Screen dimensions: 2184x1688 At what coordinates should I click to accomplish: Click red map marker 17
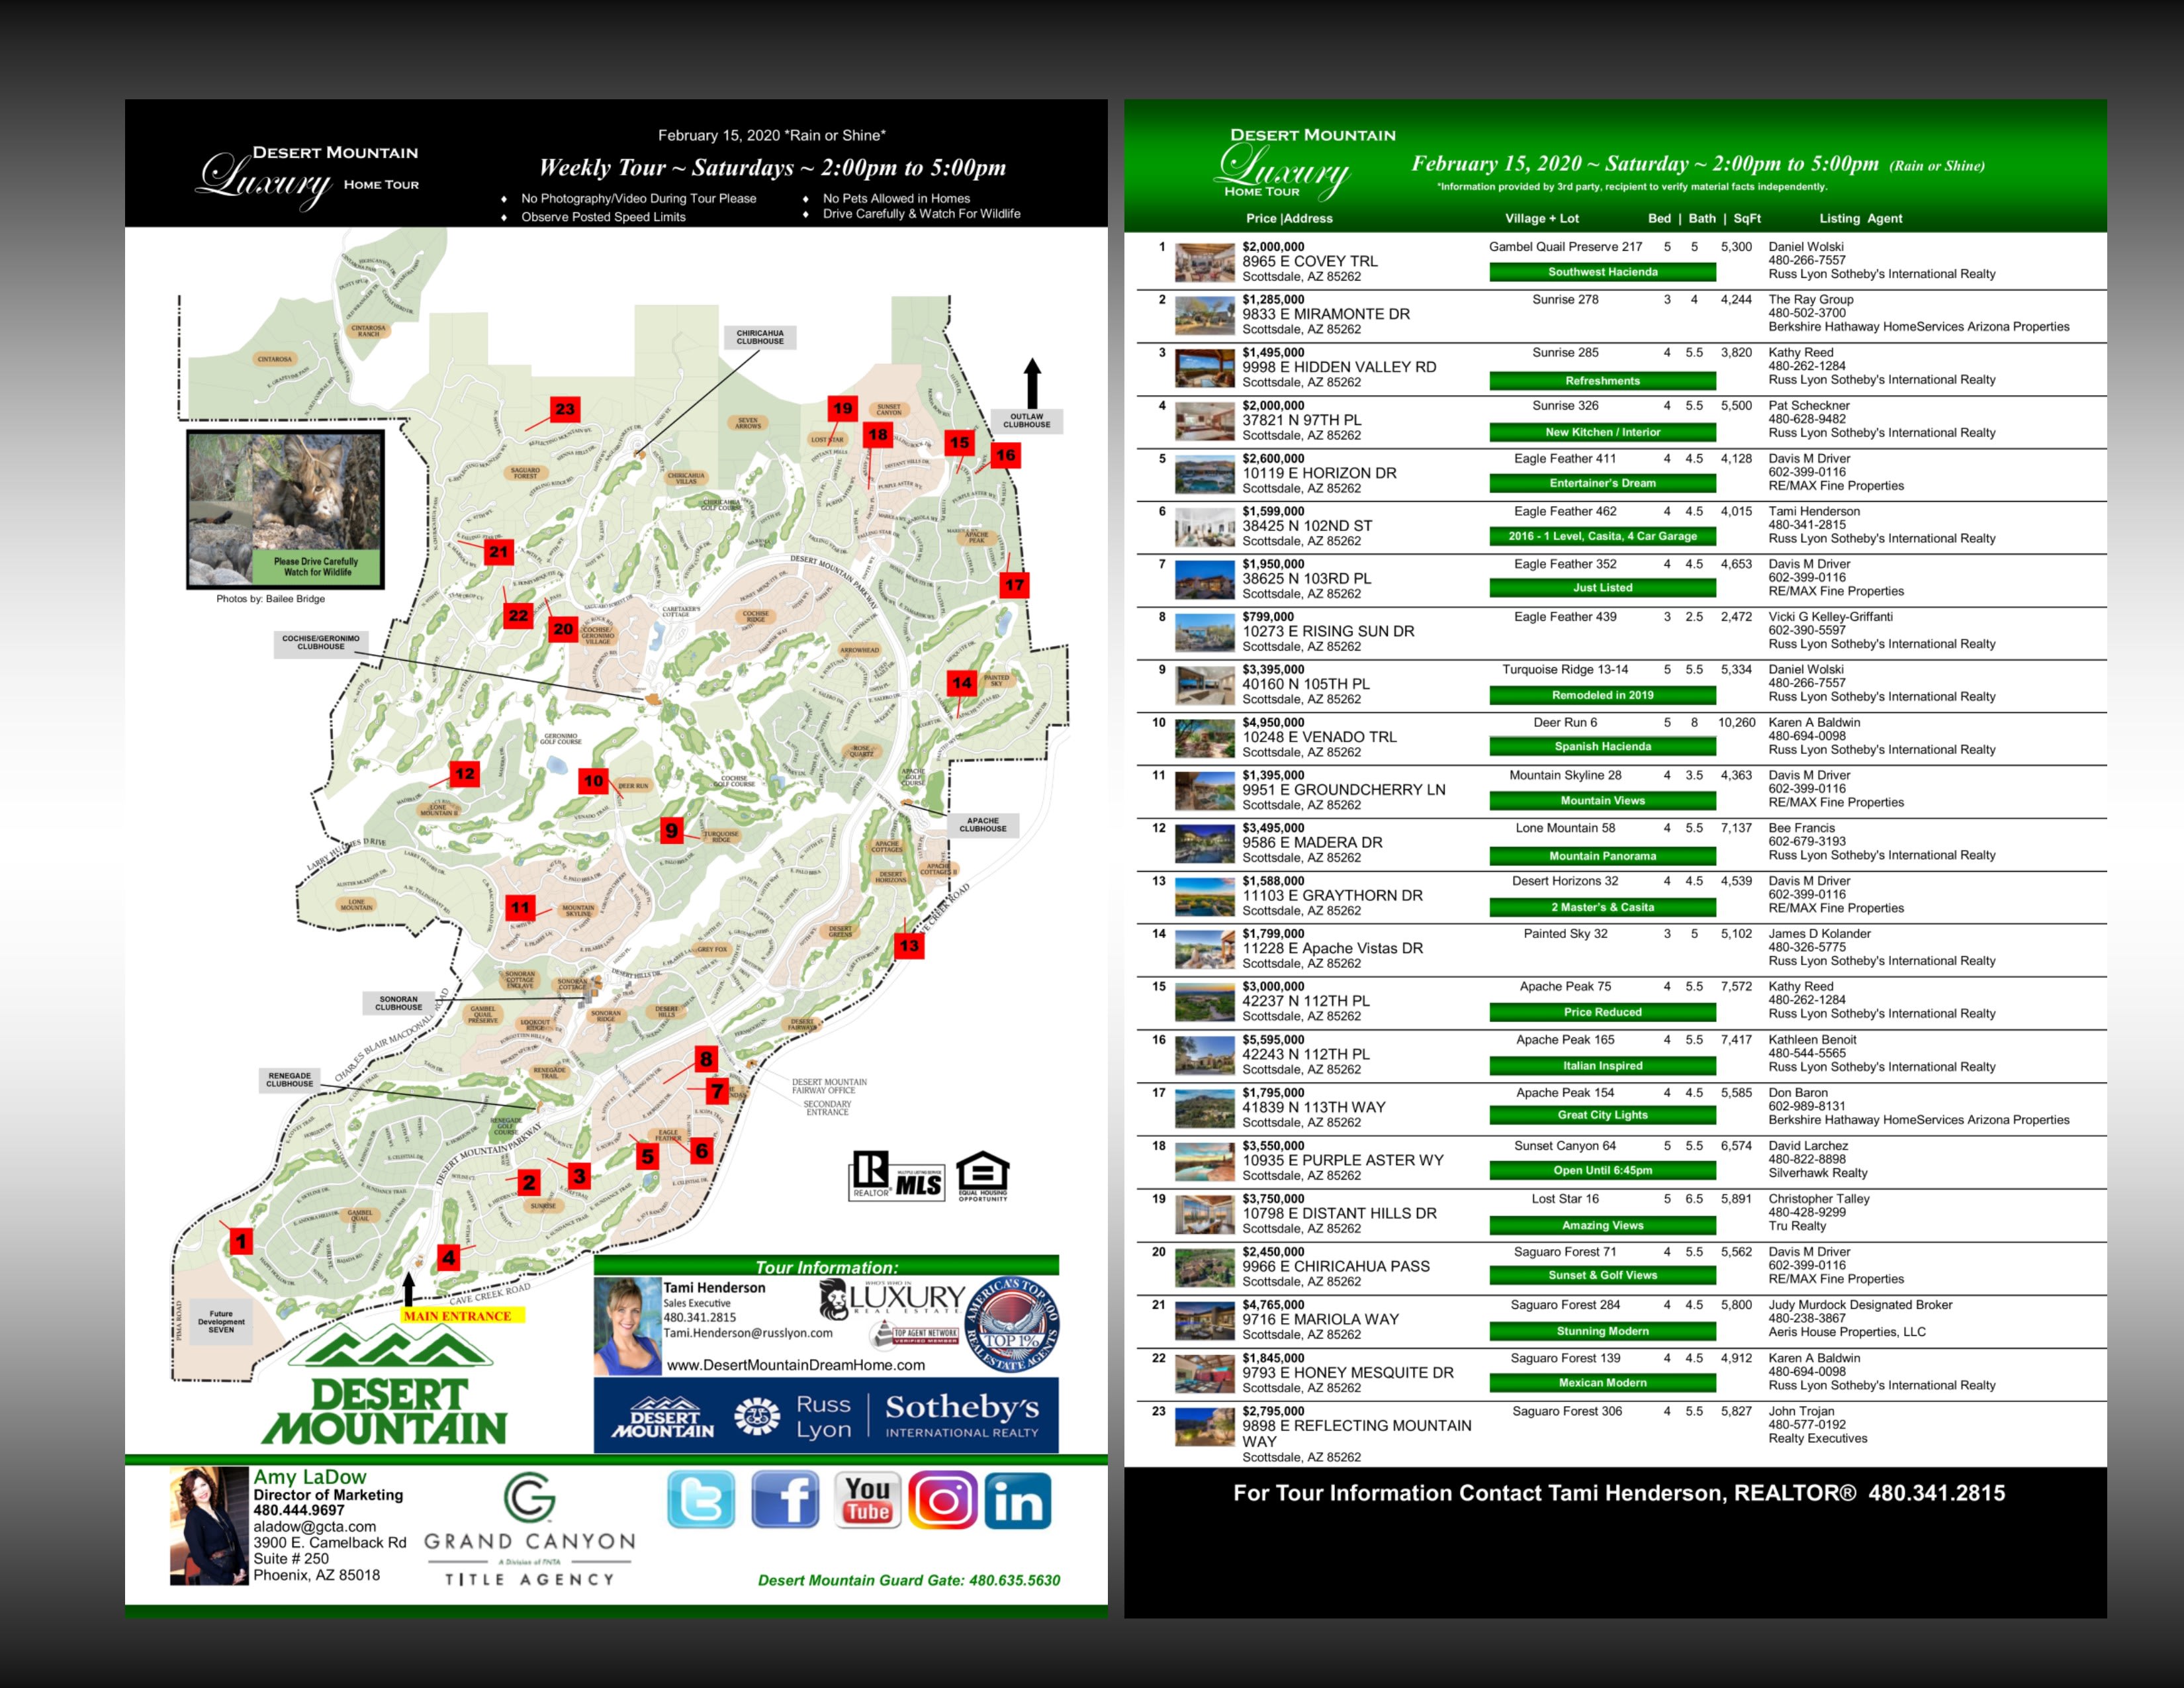tap(1015, 585)
